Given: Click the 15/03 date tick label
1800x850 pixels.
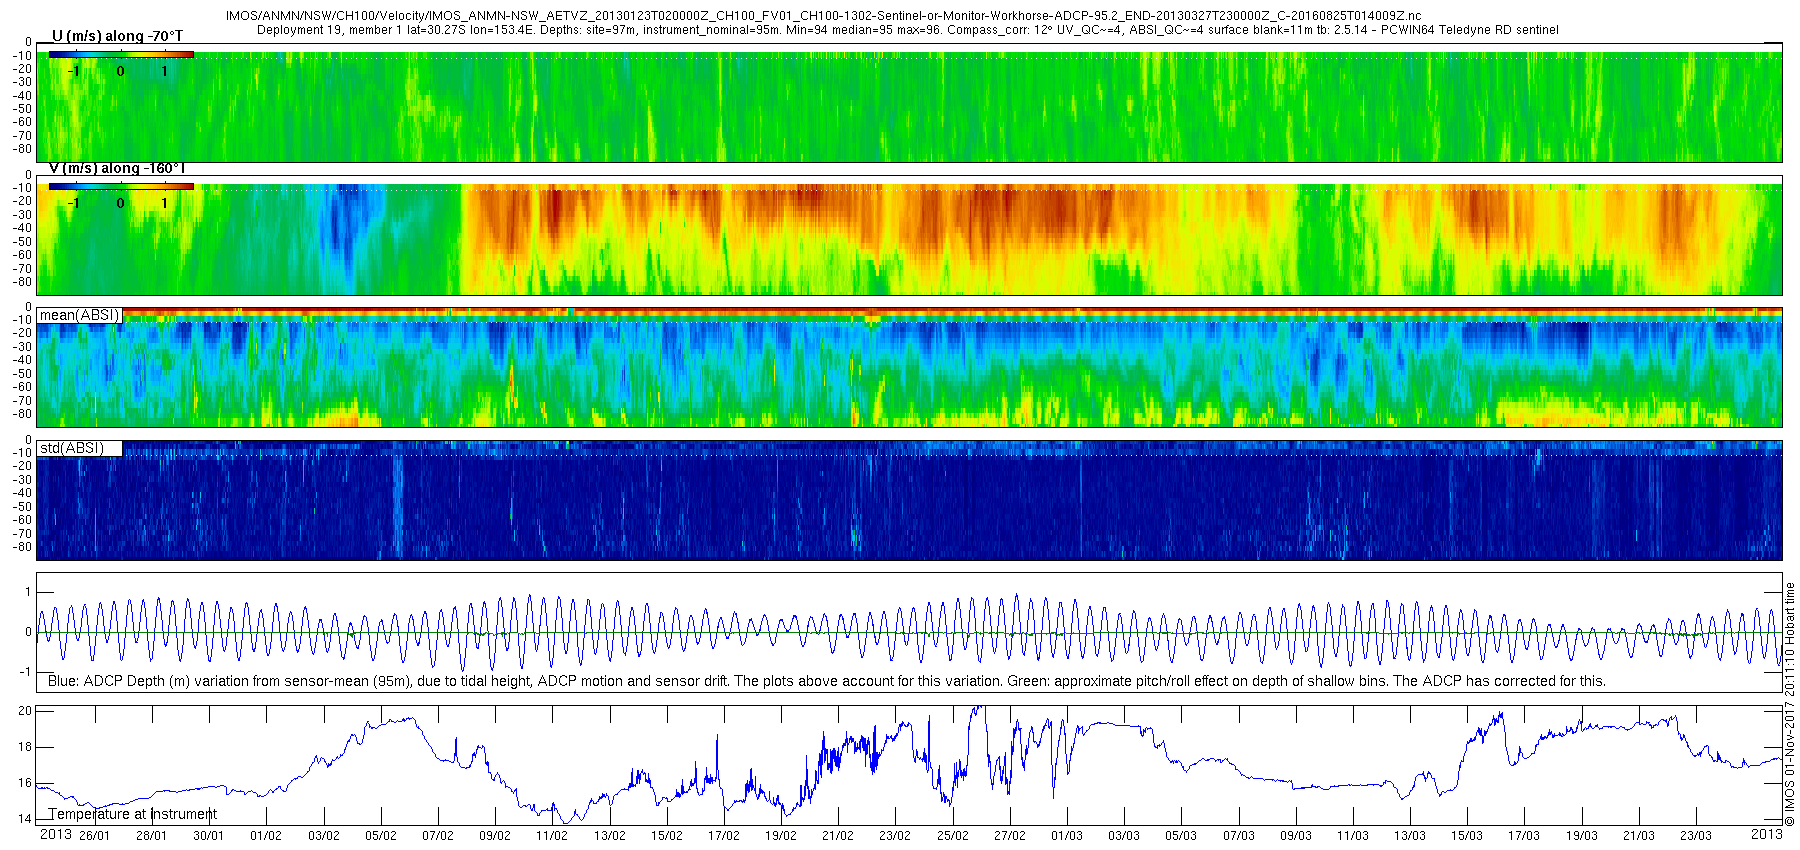Looking at the screenshot, I should coord(1467,836).
